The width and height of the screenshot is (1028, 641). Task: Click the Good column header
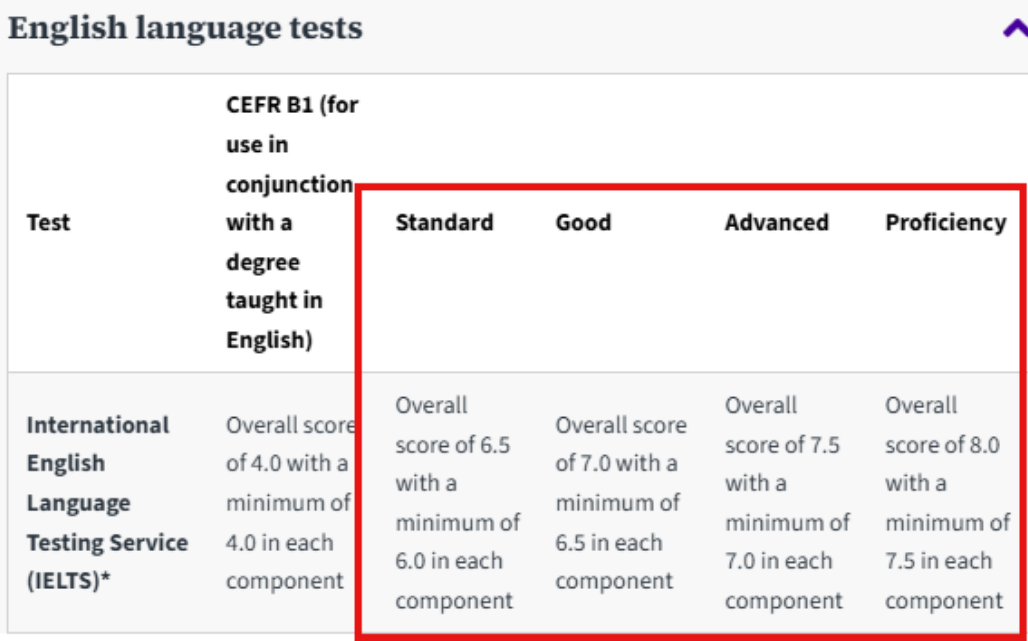[x=583, y=222]
